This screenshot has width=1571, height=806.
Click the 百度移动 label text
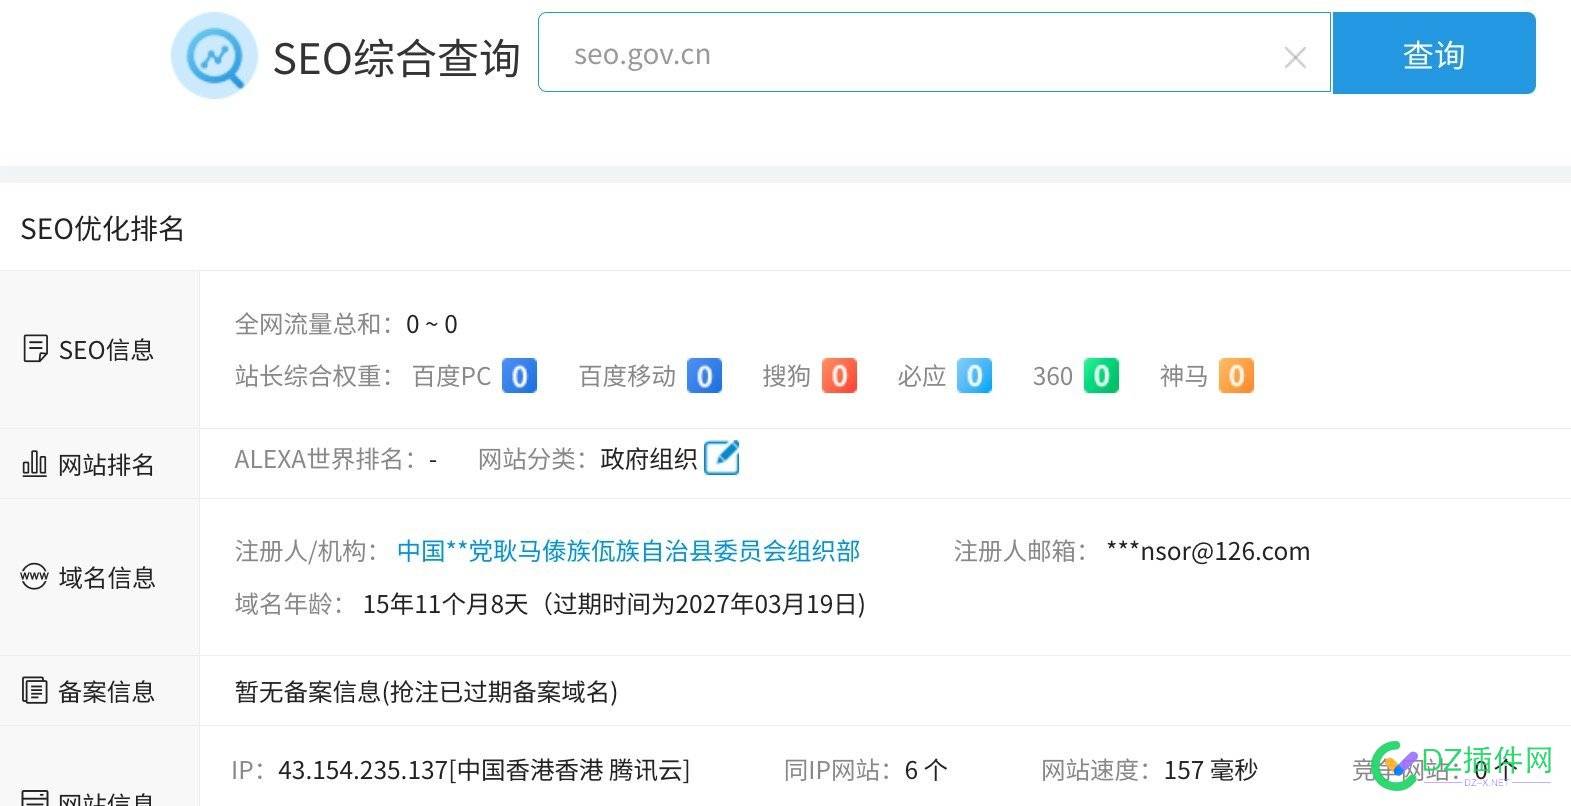[627, 376]
